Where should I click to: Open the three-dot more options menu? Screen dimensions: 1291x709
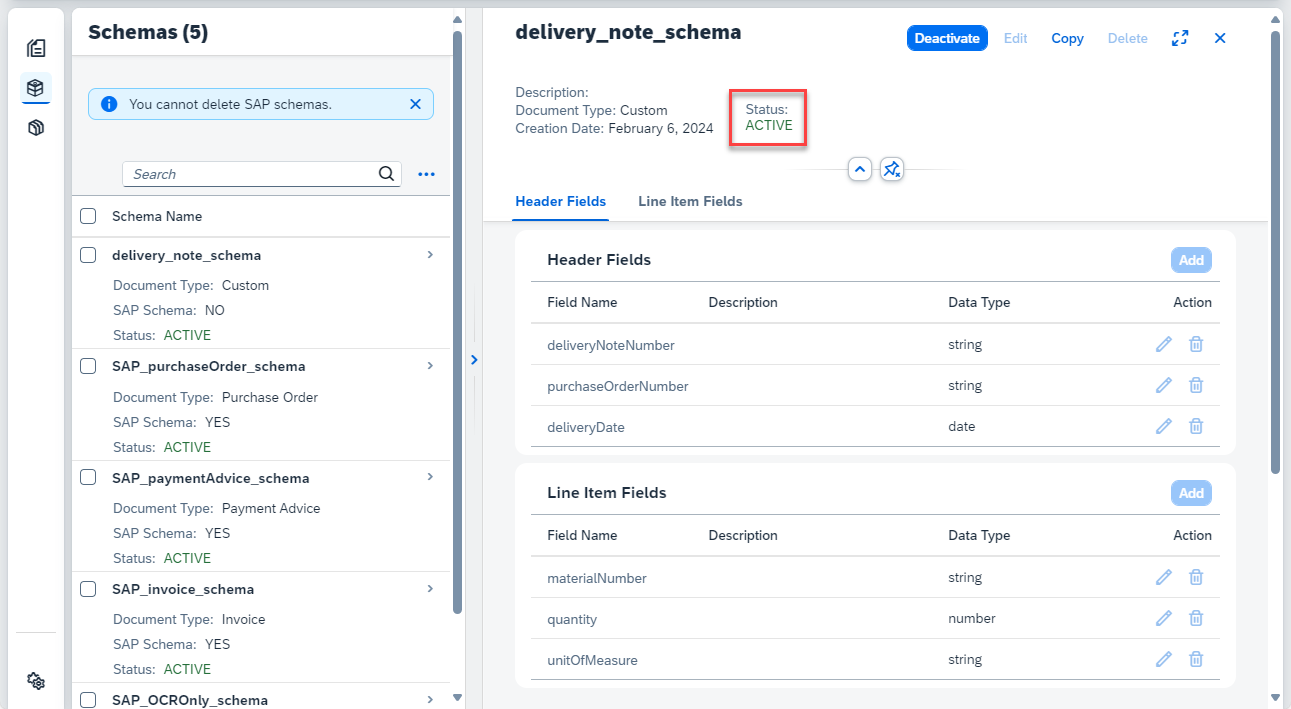coord(427,174)
